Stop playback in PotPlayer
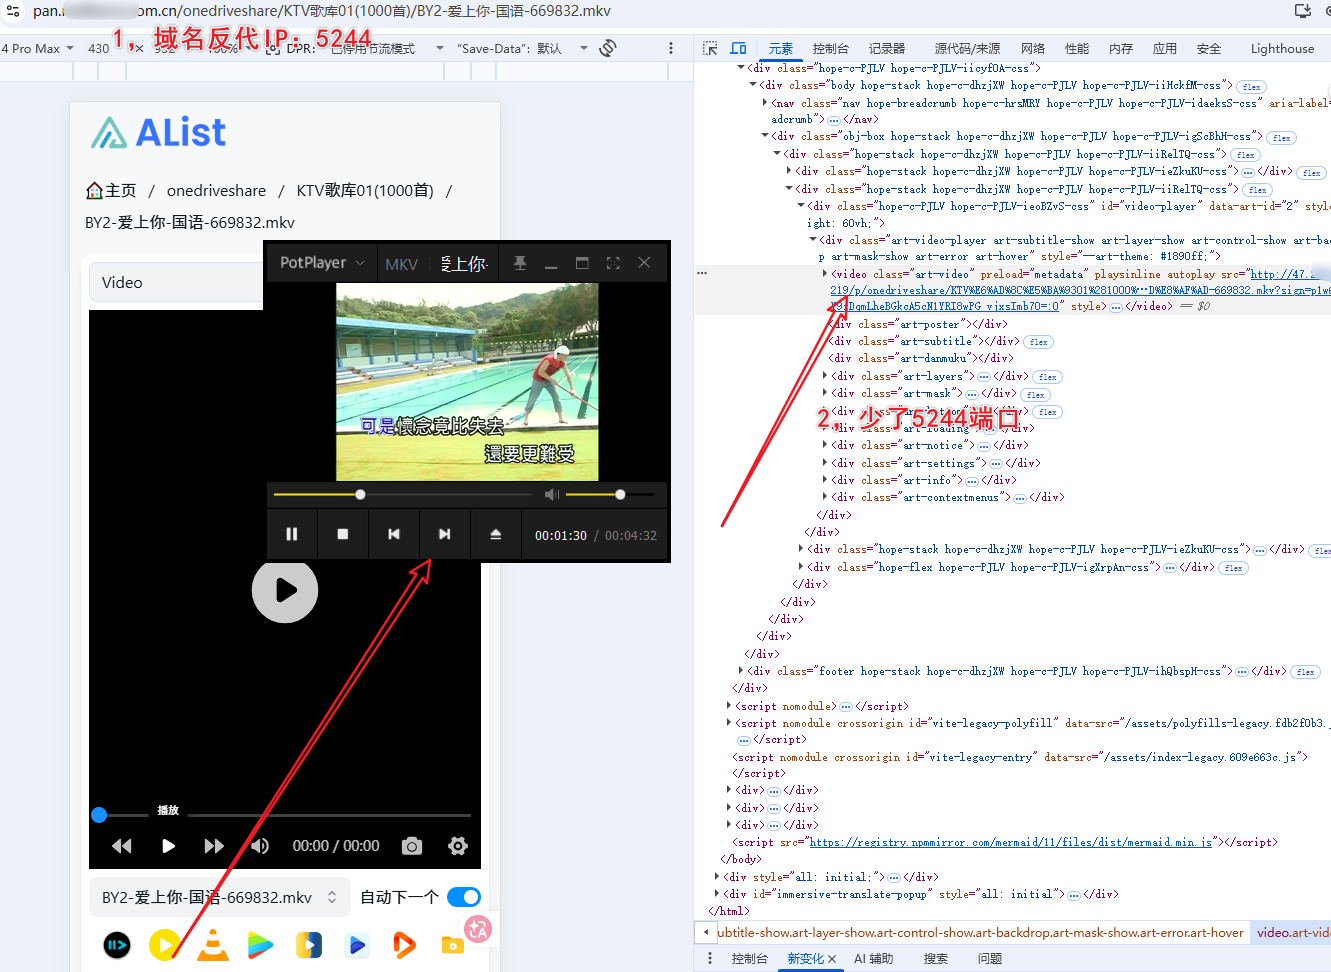 (343, 534)
